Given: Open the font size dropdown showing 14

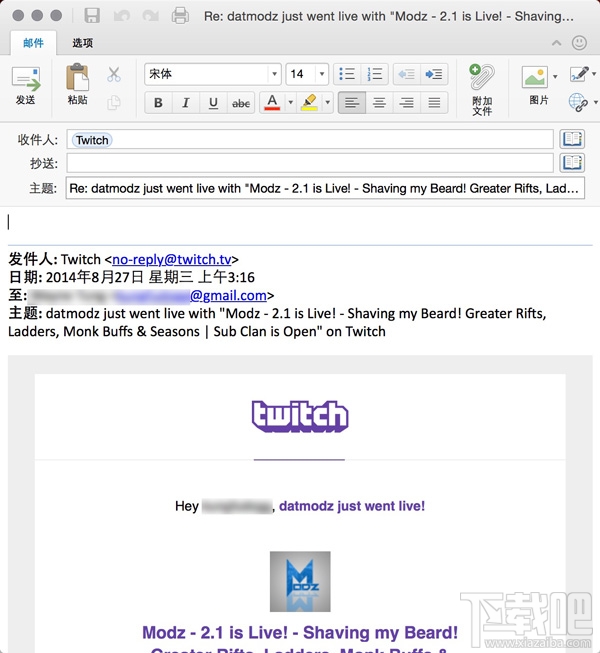Looking at the screenshot, I should tap(322, 74).
